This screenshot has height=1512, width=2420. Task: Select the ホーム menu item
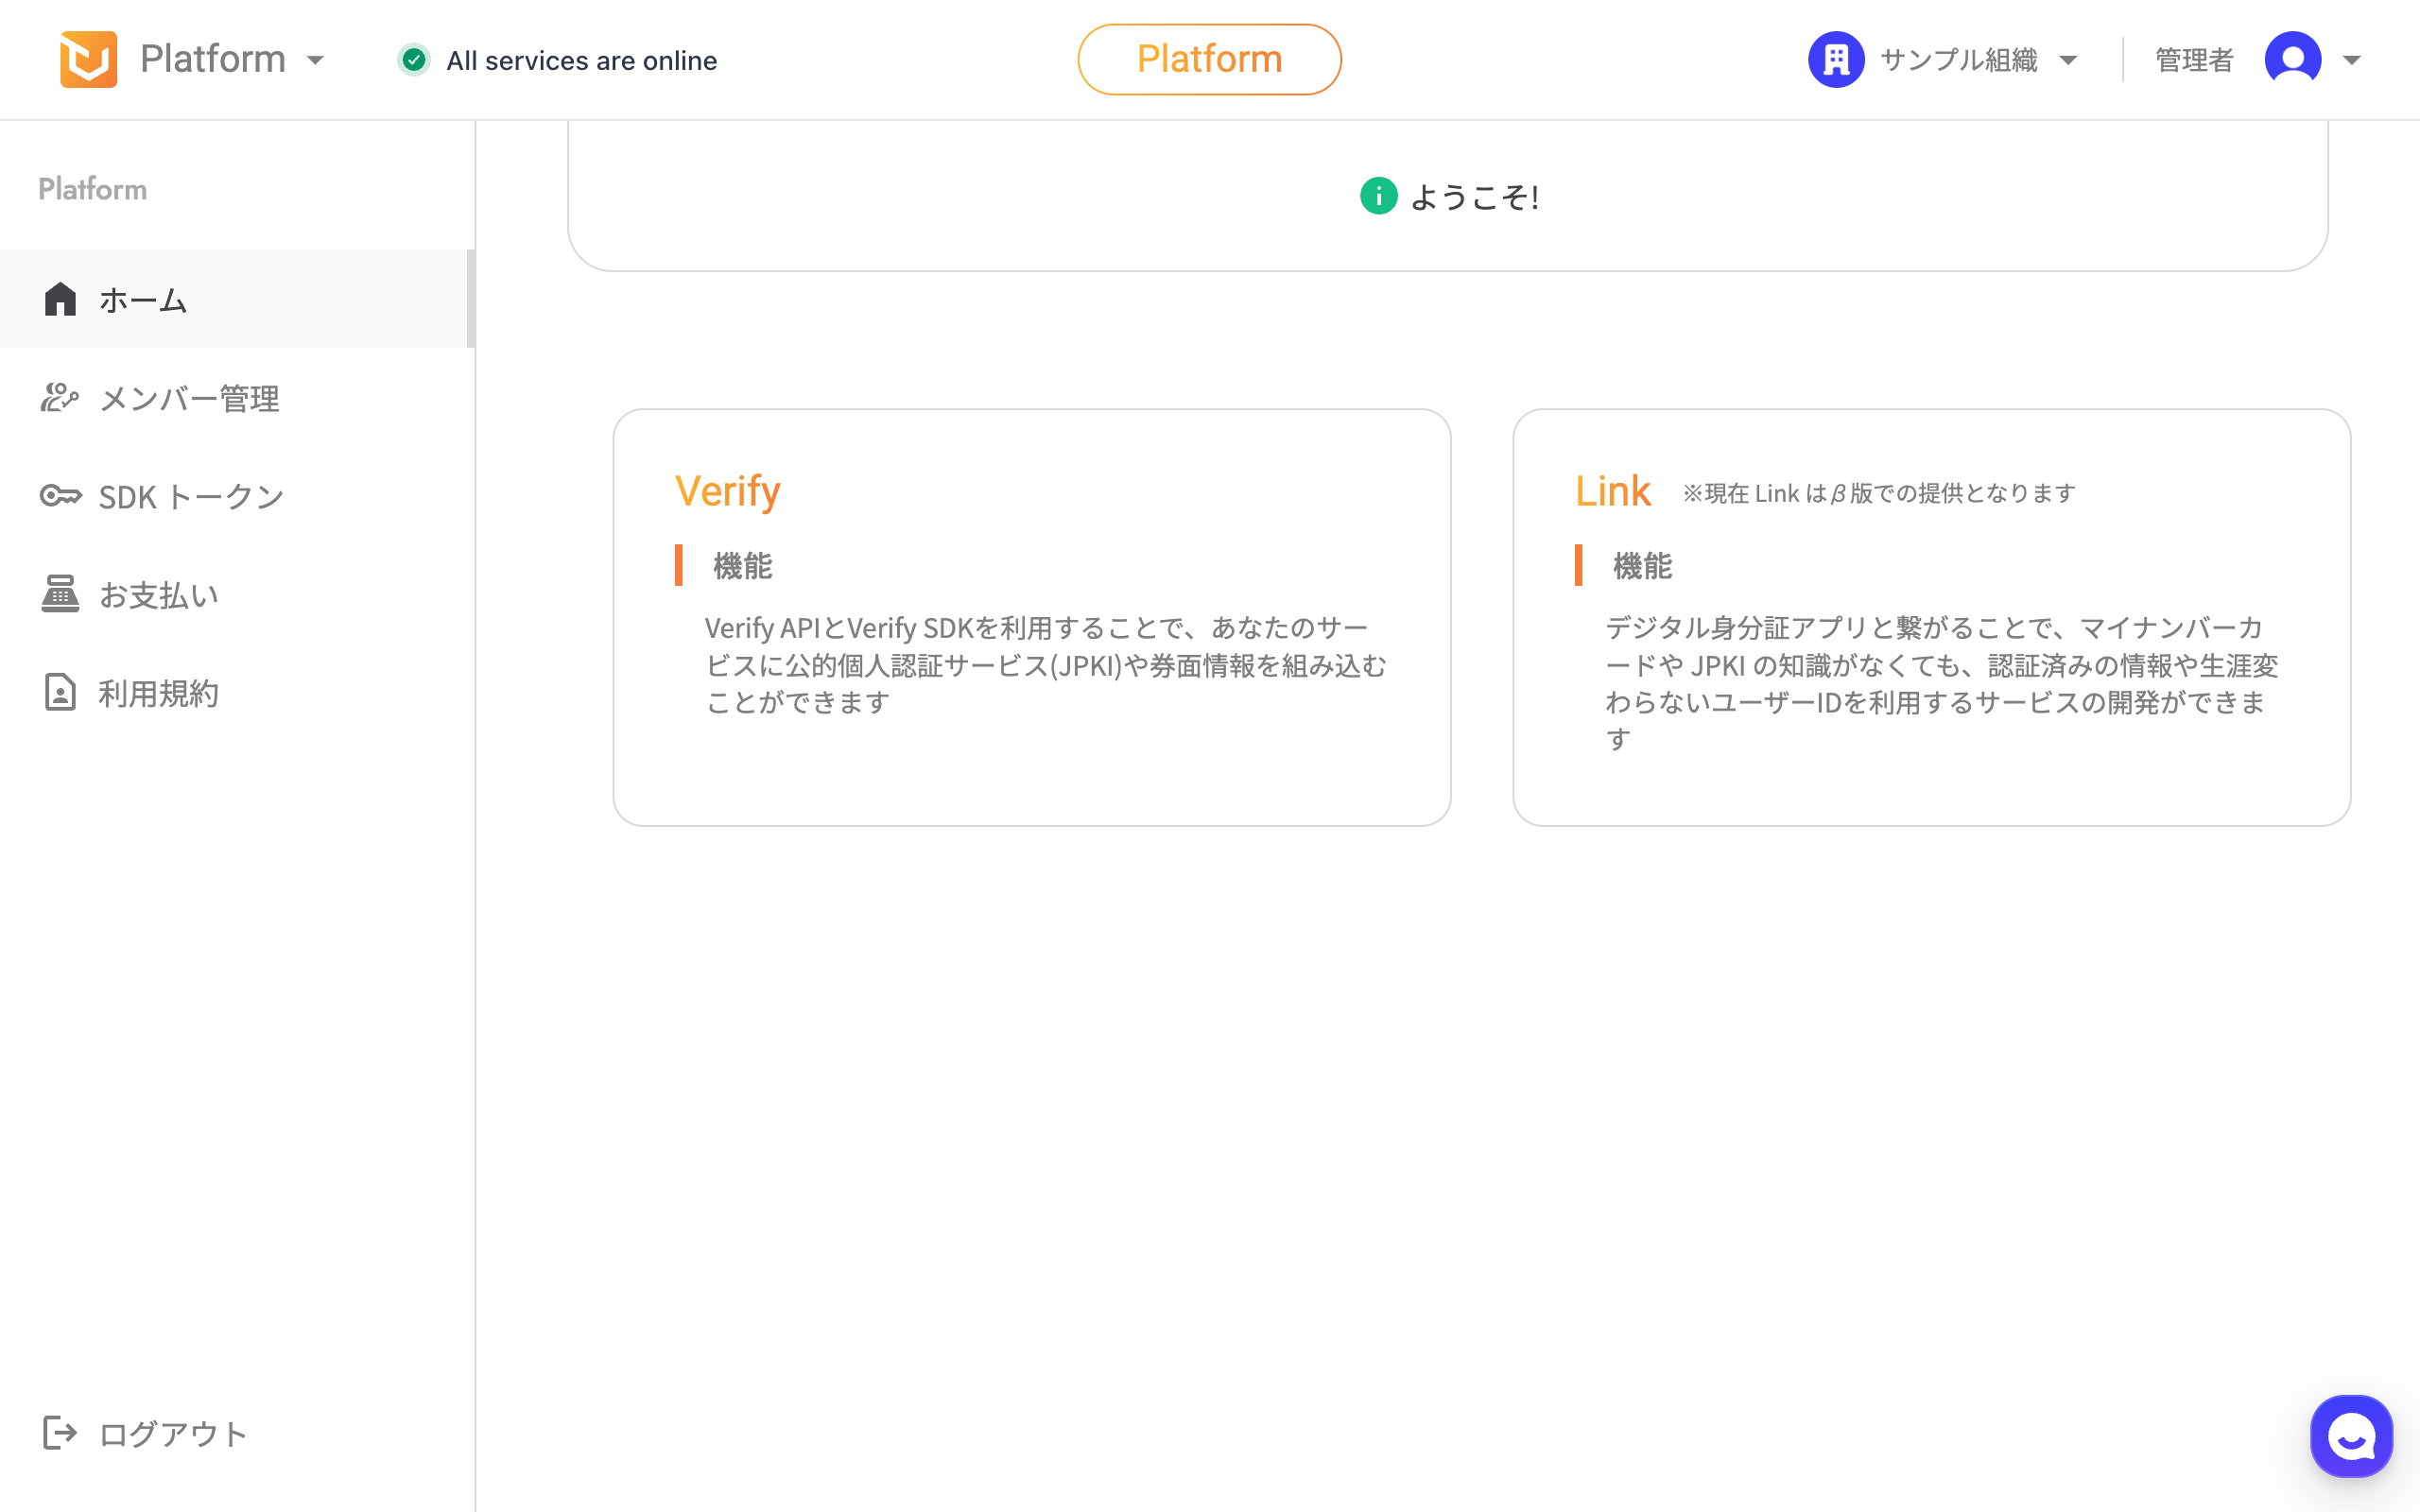click(x=144, y=300)
